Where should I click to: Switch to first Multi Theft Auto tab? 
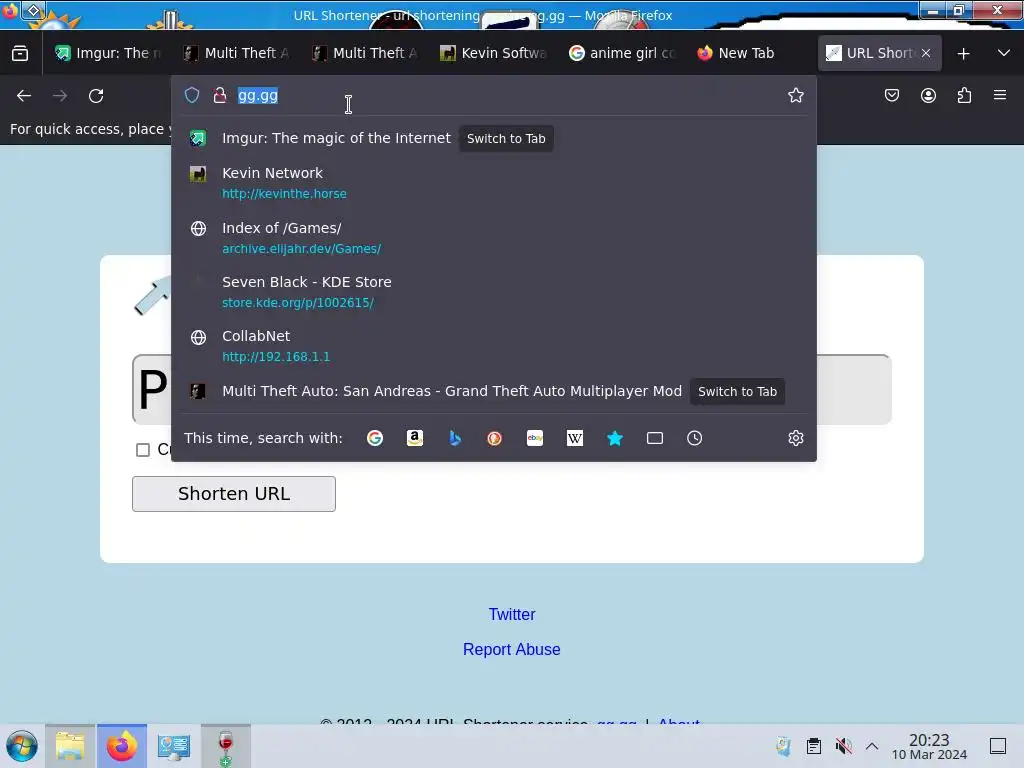tap(238, 54)
